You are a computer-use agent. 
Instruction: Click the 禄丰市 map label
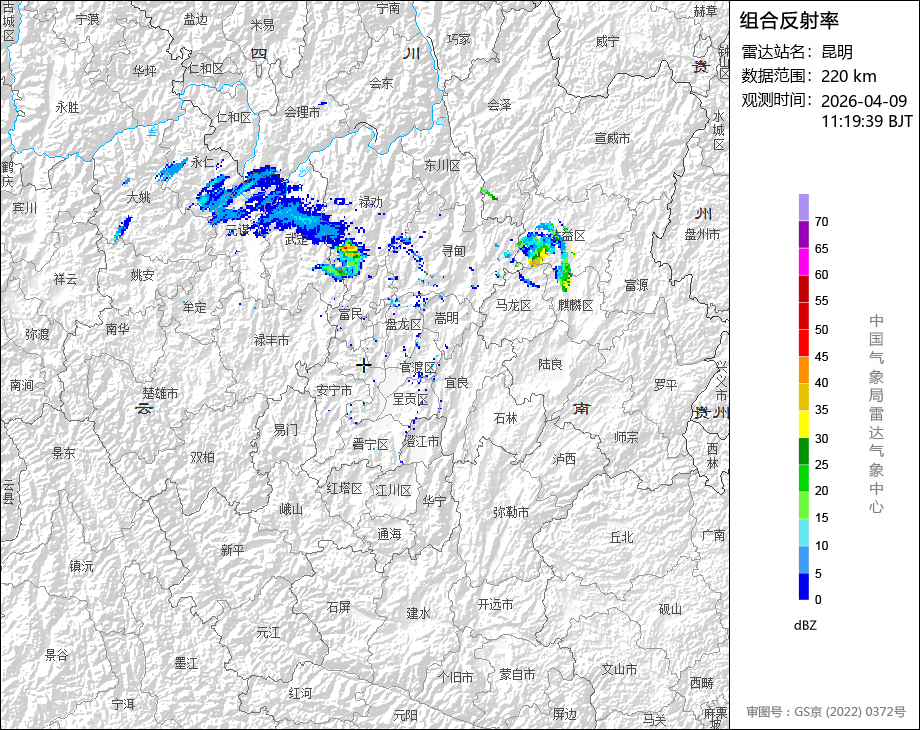pos(271,340)
